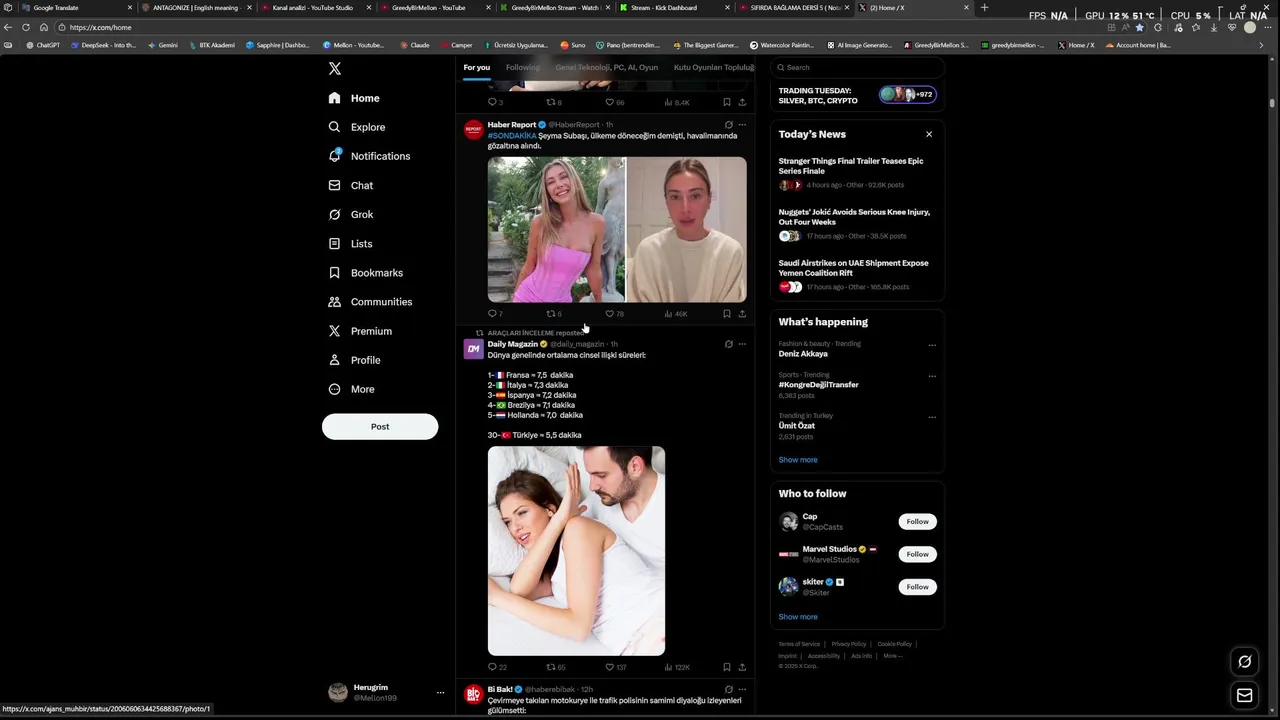1280x720 pixels.
Task: Switch to Google Translate browser tab
Action: tap(78, 8)
